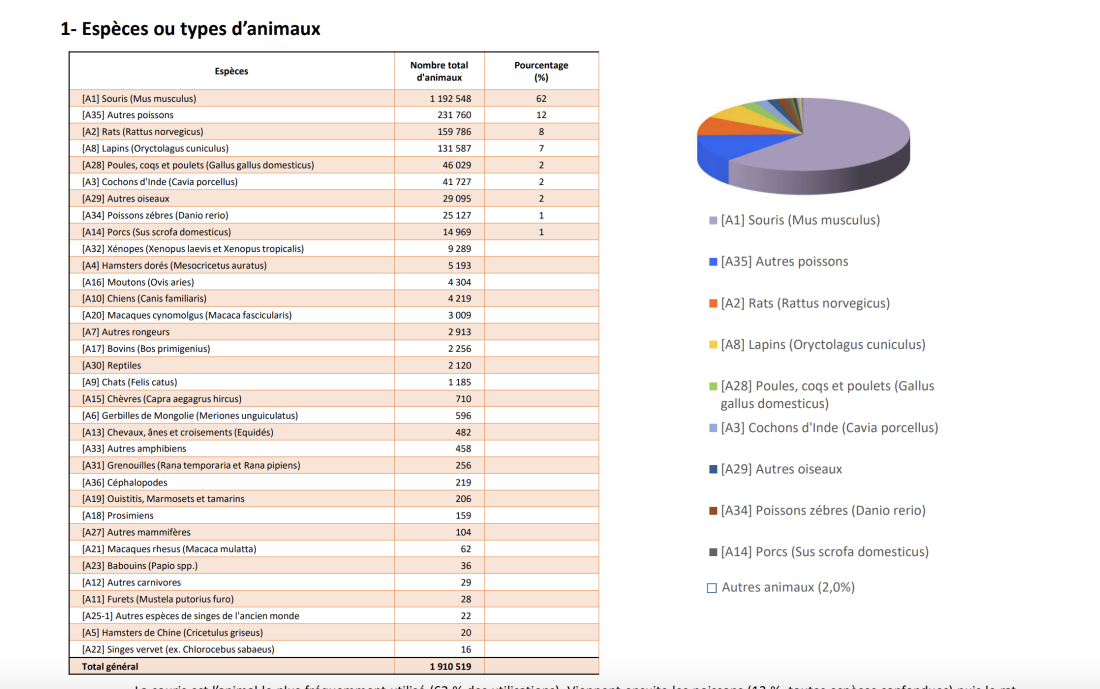Click the '[A7] Autres rongeurs' row label
This screenshot has width=1100, height=689.
click(x=126, y=333)
